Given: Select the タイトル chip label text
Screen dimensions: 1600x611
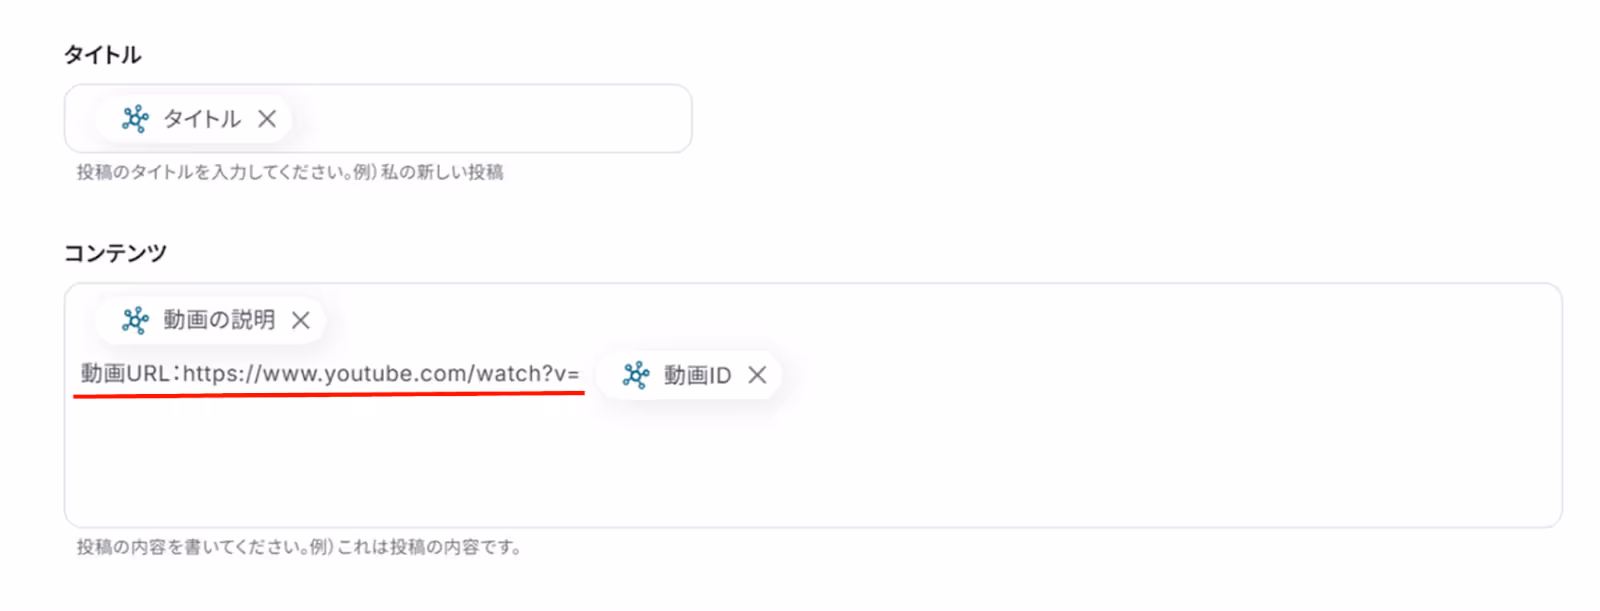Looking at the screenshot, I should 202,119.
